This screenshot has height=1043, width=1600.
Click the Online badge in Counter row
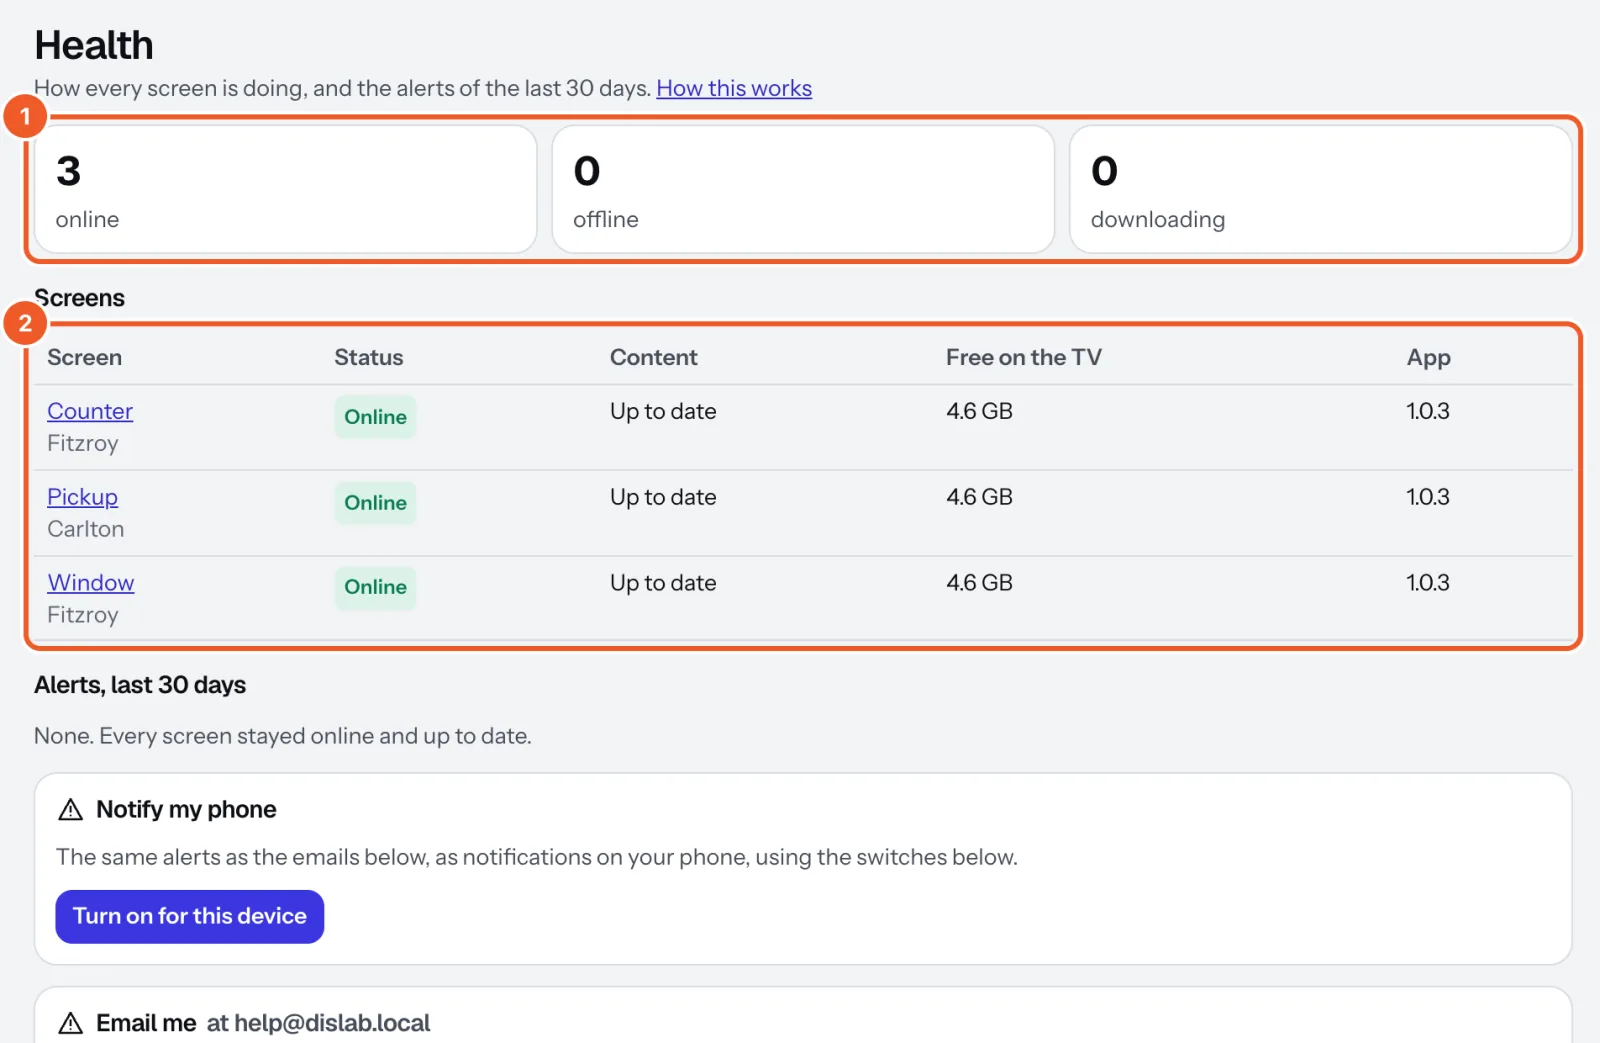point(375,417)
